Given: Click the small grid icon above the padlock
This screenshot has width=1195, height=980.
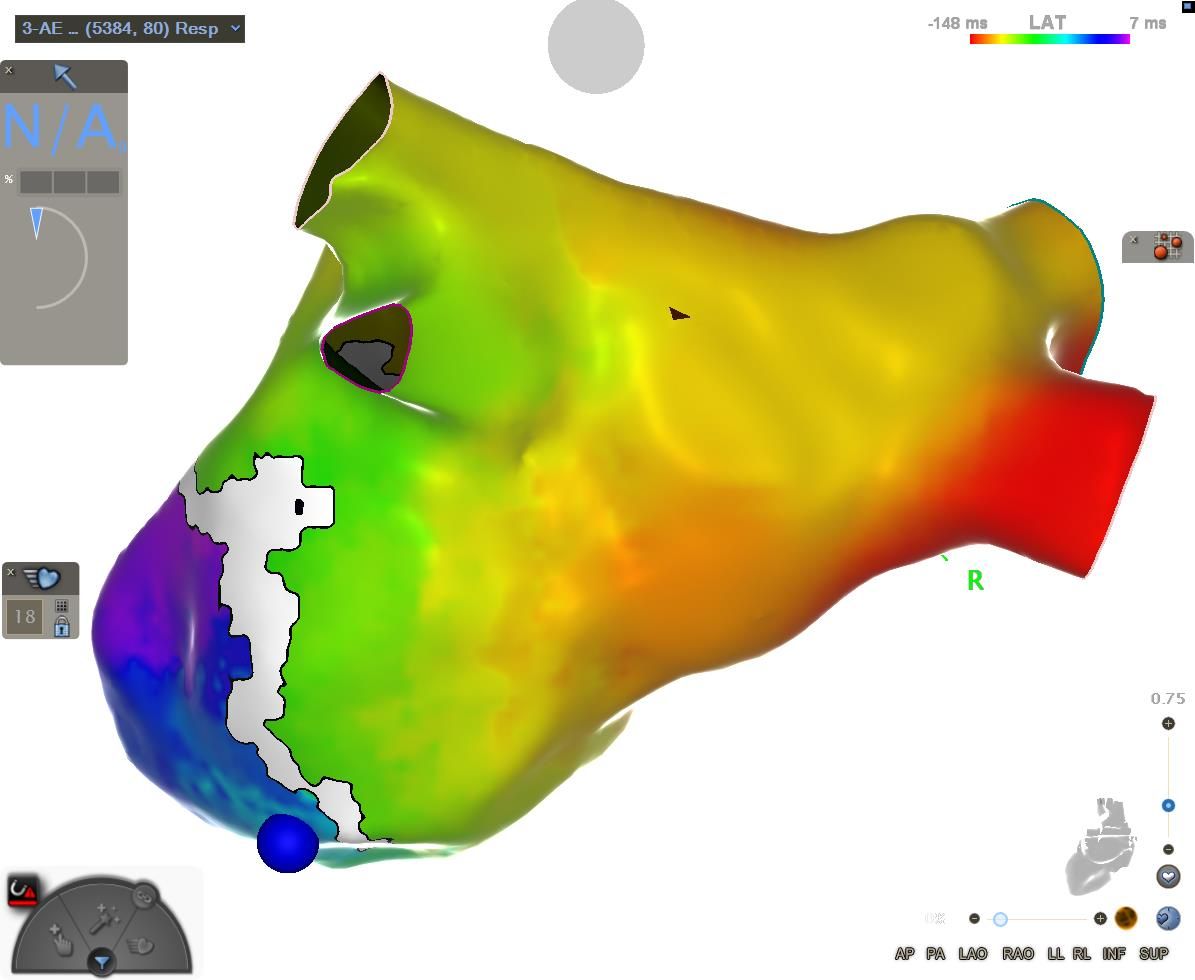Looking at the screenshot, I should click(x=62, y=606).
